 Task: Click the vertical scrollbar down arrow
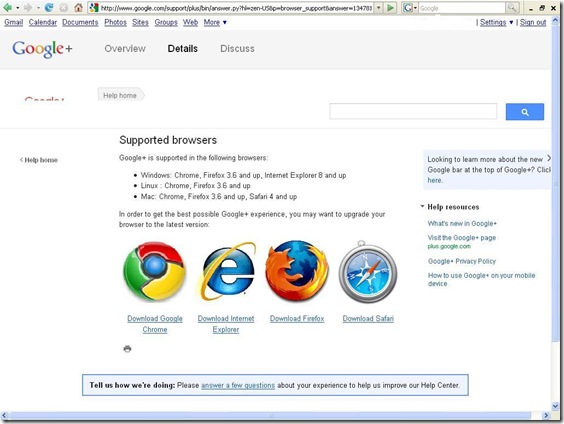tap(555, 406)
